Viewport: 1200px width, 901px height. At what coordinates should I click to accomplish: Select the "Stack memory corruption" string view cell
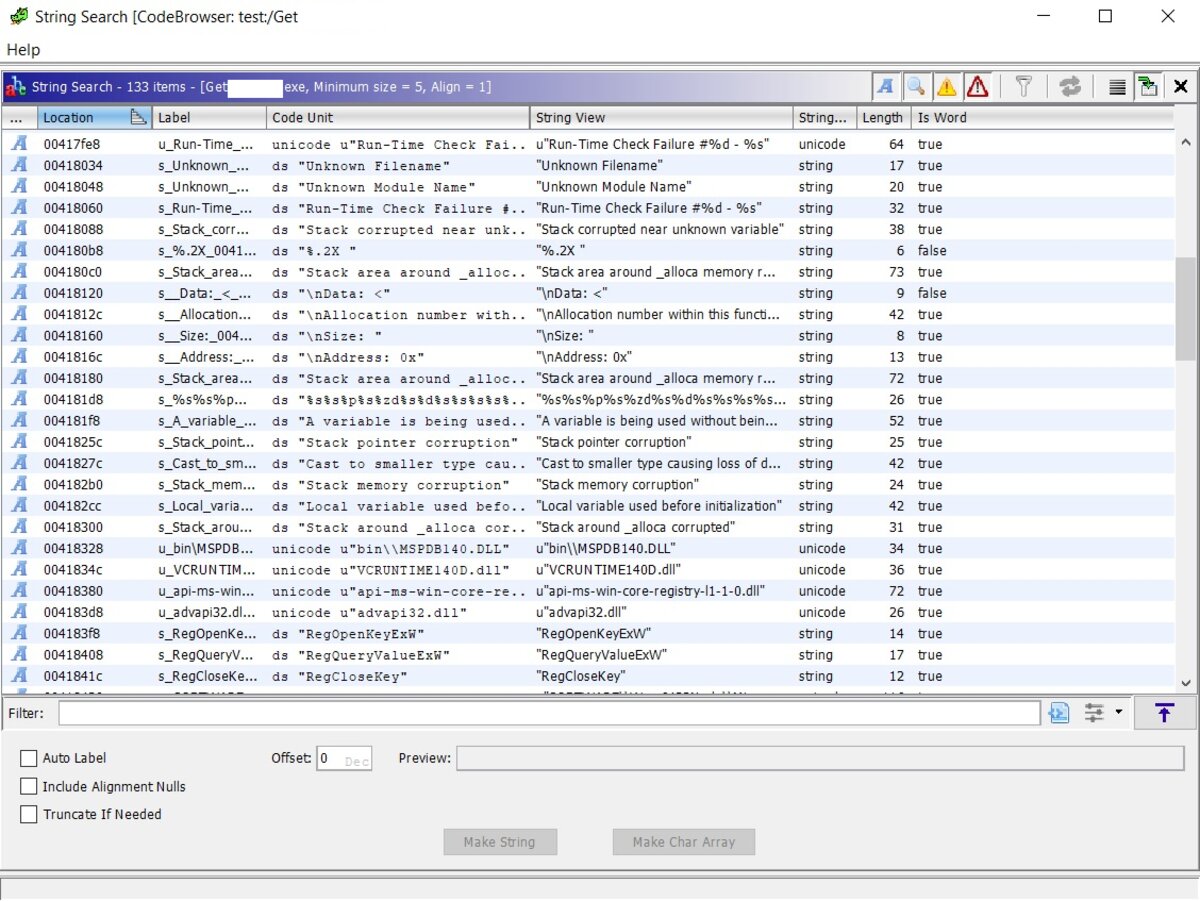pyautogui.click(x=661, y=485)
